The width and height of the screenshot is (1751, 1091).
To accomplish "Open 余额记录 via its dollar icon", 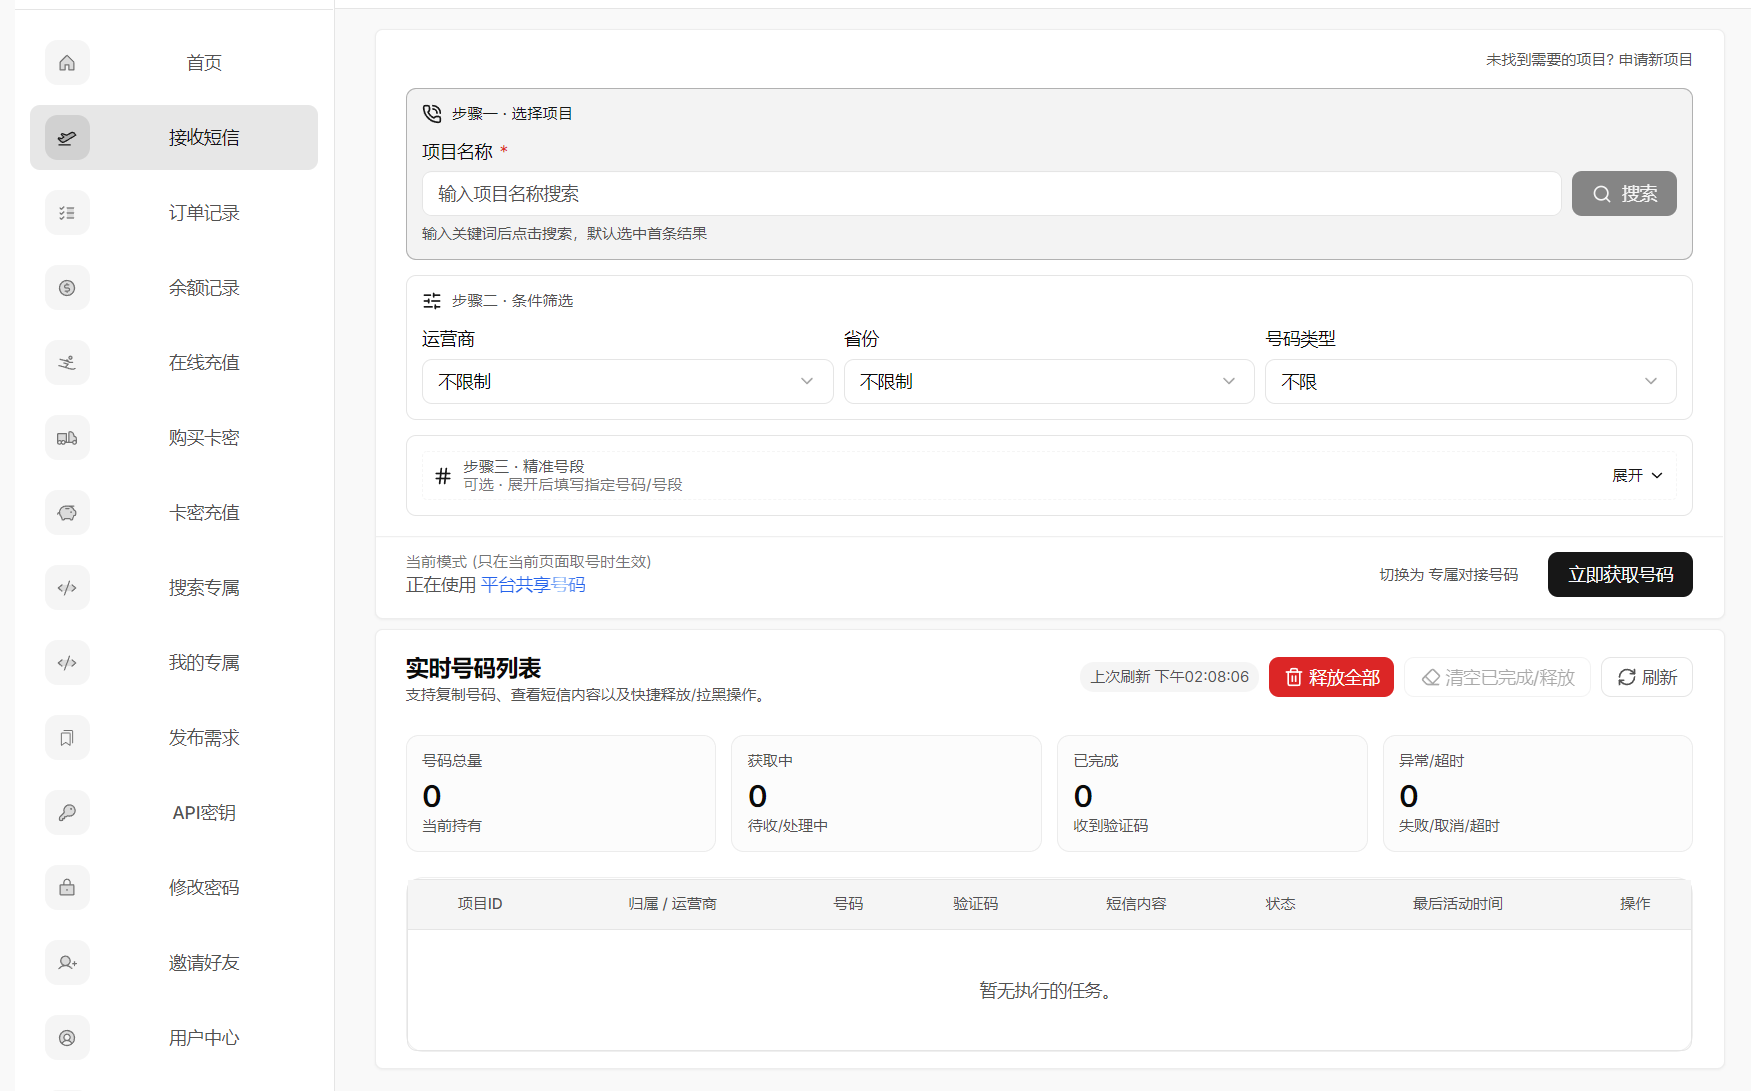I will pos(67,287).
